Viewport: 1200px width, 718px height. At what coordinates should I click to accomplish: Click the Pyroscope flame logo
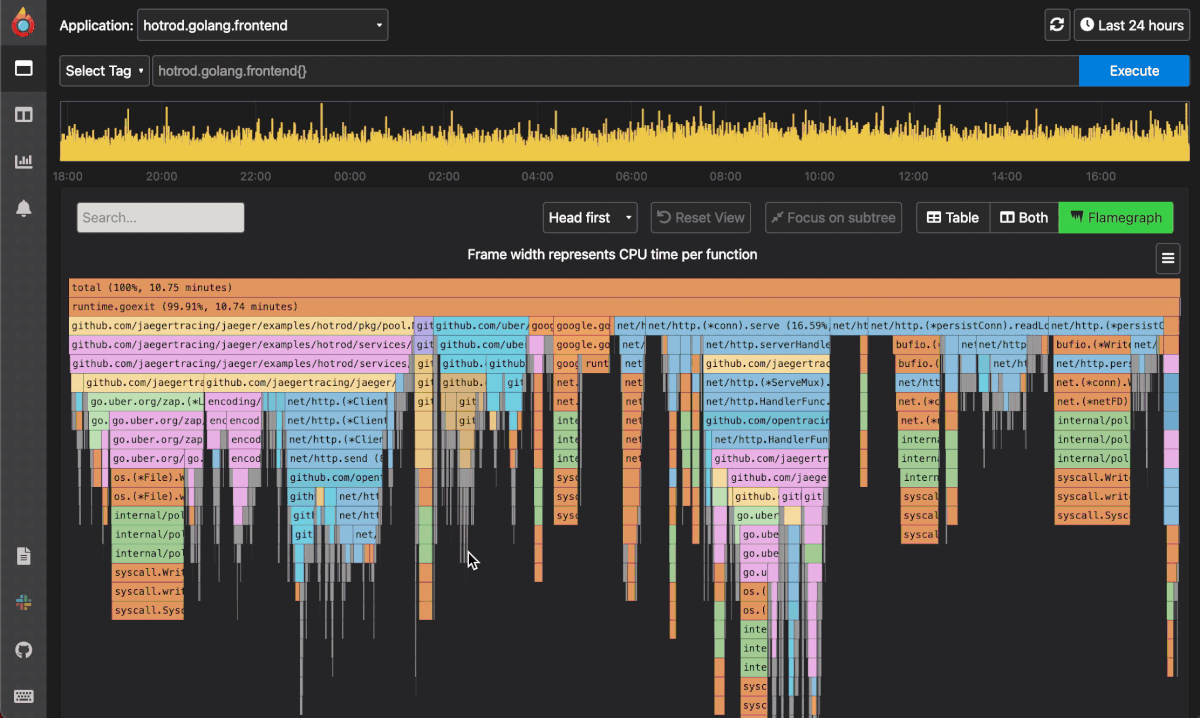tap(23, 20)
